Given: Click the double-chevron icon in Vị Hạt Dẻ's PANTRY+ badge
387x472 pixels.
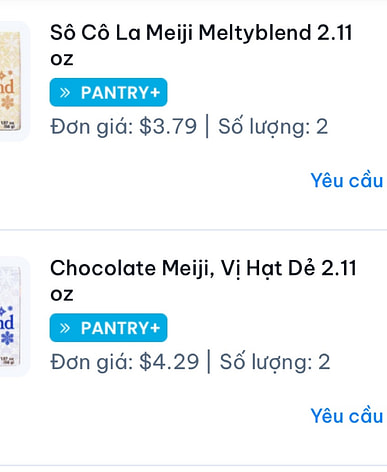Looking at the screenshot, I should click(x=65, y=328).
